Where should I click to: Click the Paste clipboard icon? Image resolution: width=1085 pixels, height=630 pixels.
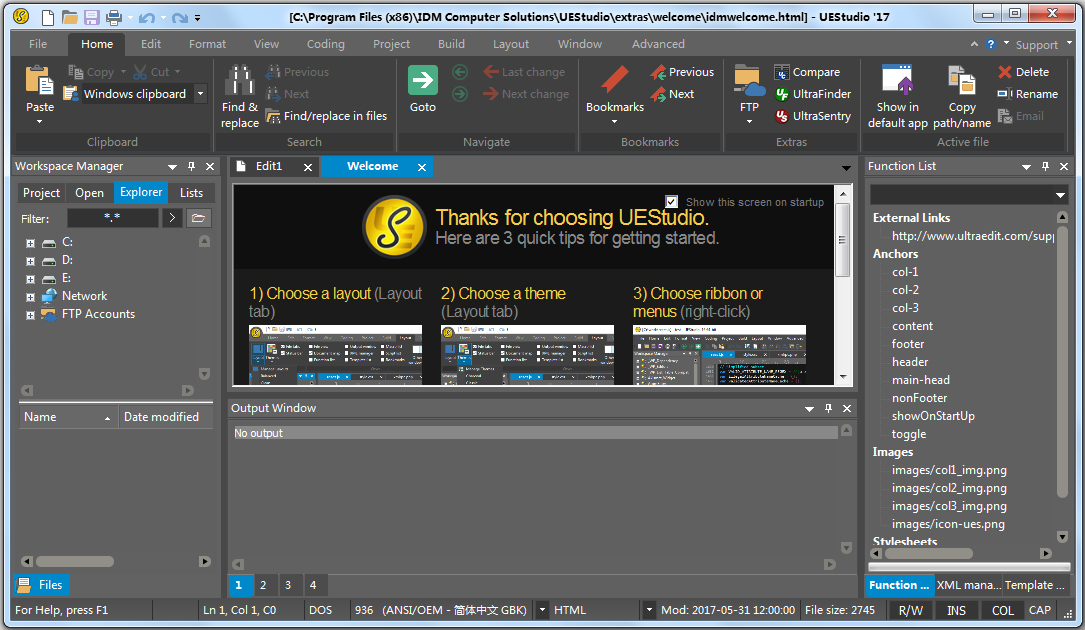point(39,80)
